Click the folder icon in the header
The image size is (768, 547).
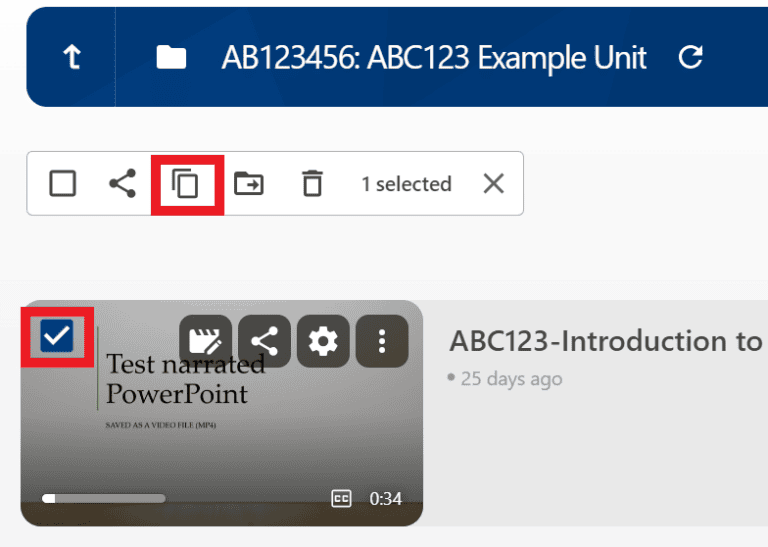click(x=171, y=58)
